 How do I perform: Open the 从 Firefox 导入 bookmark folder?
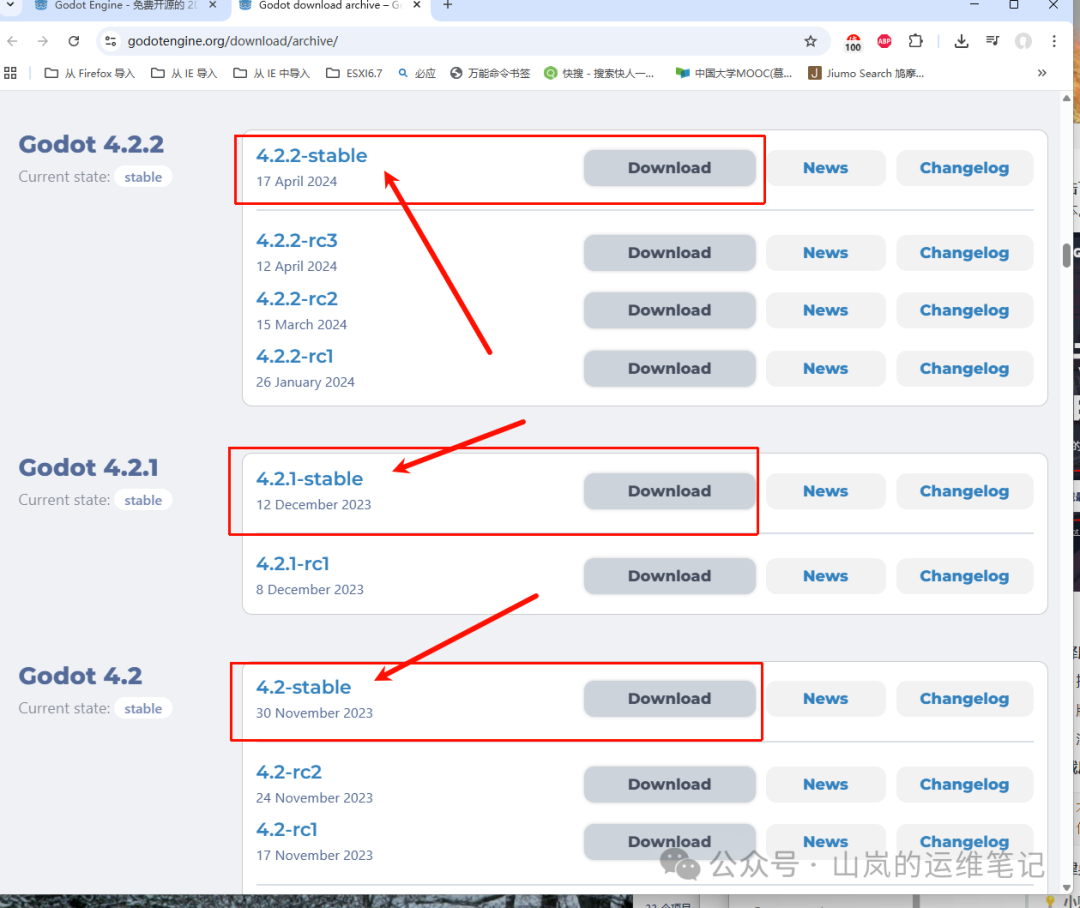coord(90,73)
